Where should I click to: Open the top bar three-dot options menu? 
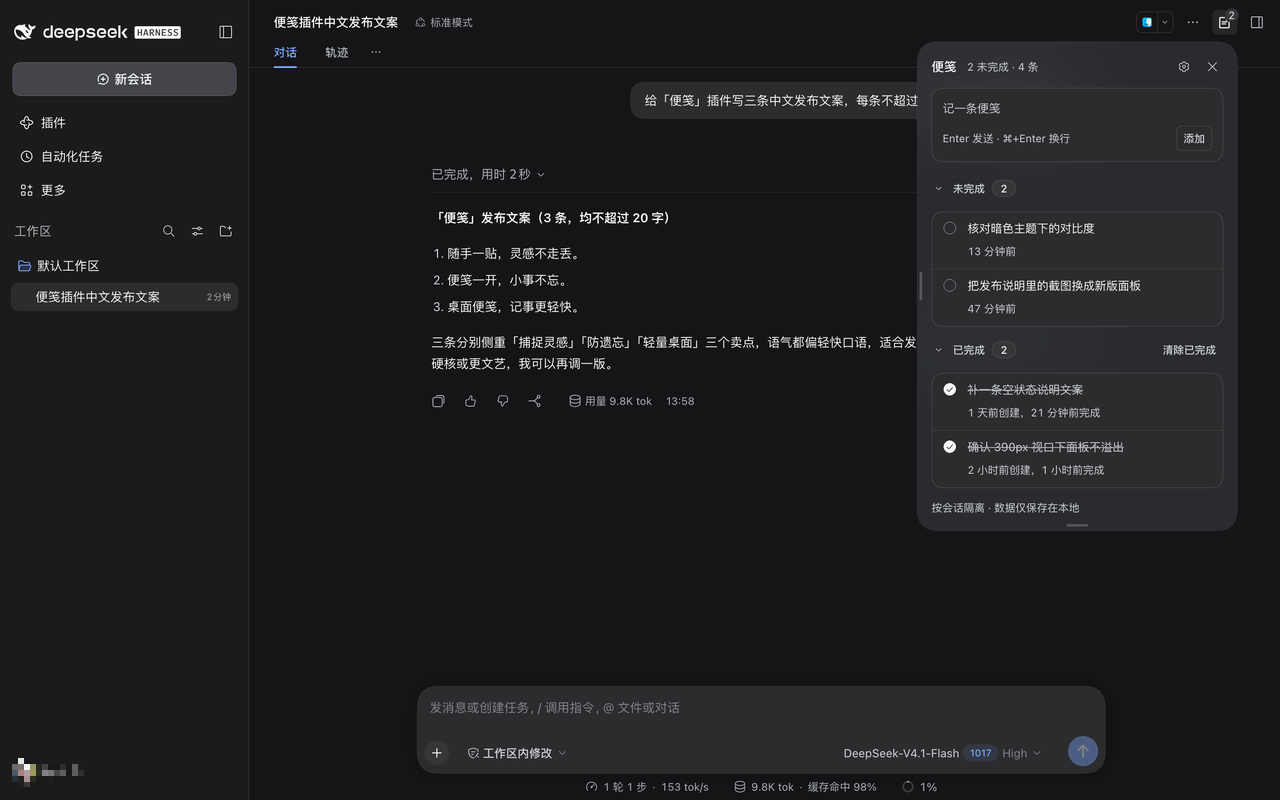coord(1193,22)
